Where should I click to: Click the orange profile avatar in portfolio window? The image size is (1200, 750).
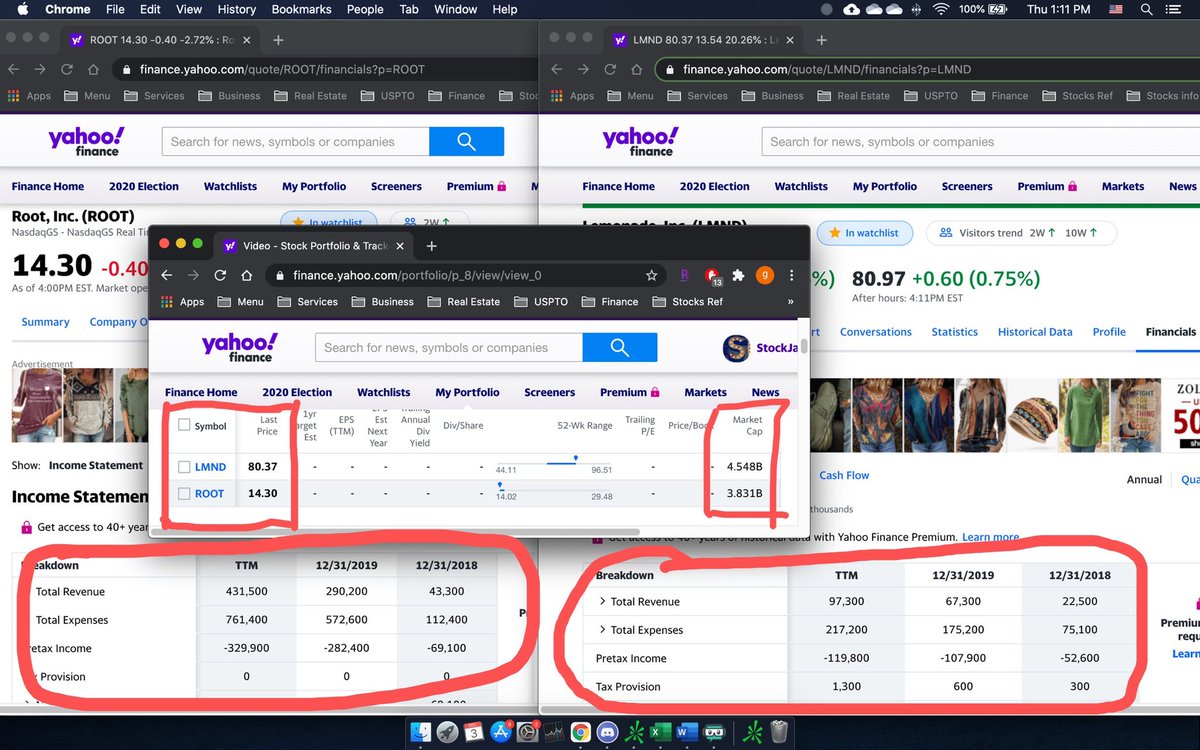point(764,275)
